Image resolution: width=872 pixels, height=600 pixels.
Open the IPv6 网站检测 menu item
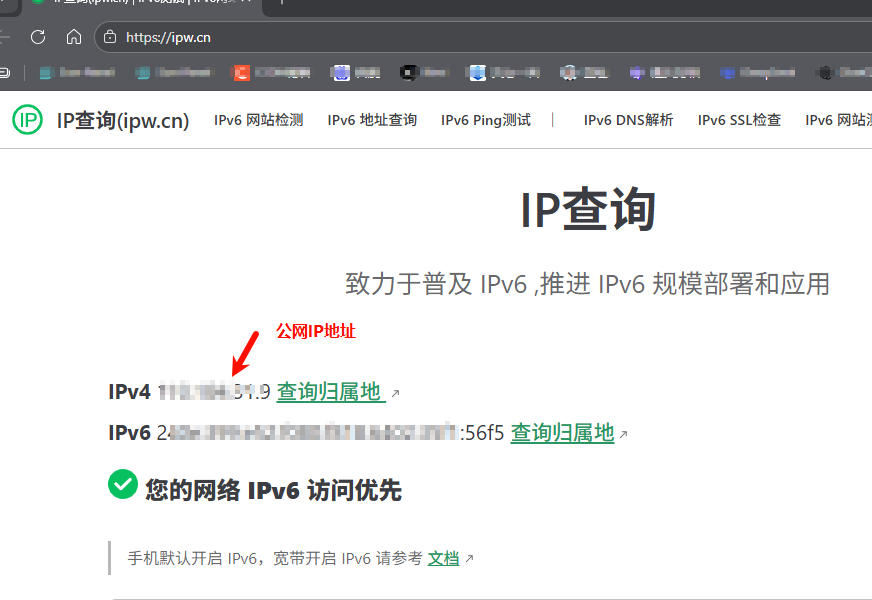(259, 120)
